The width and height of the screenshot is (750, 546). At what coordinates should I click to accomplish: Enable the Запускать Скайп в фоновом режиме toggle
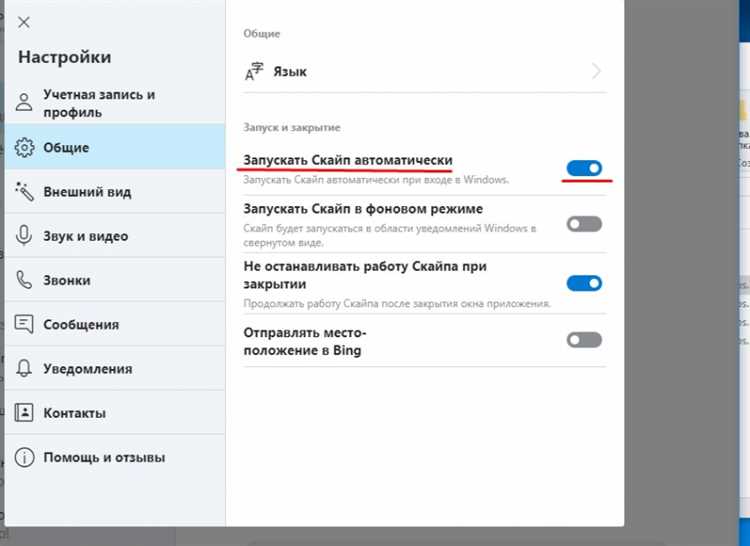[584, 223]
